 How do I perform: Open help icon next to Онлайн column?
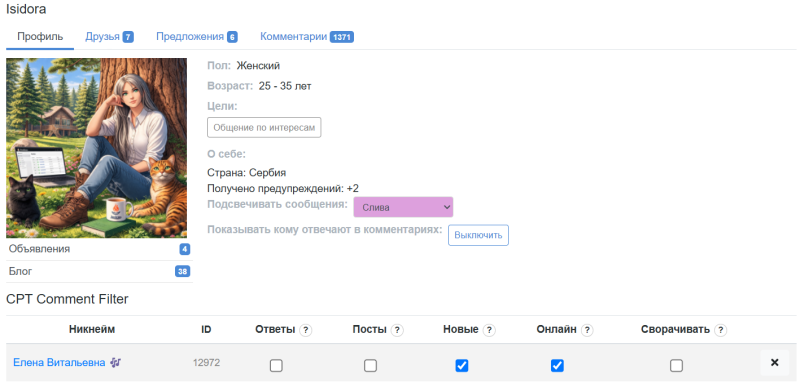(587, 330)
